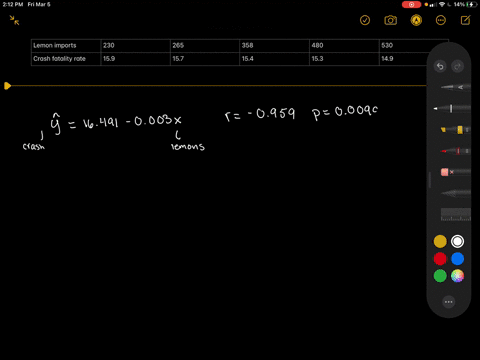This screenshot has width=480, height=360.
Task: Choose the lasso selection tool
Action: tap(455, 193)
